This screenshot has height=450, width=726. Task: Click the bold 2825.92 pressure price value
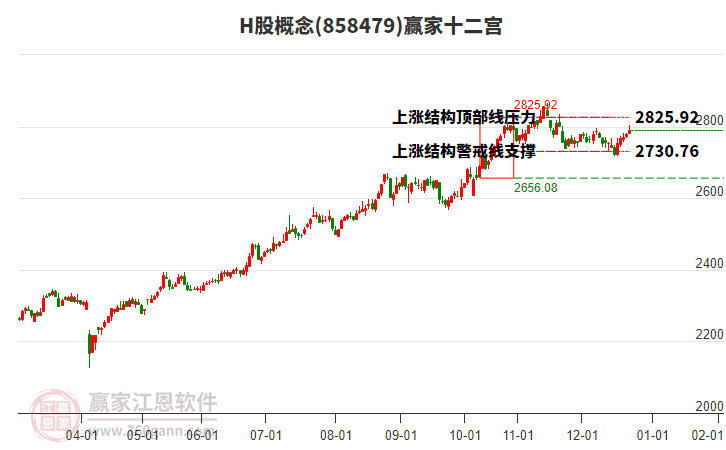(x=666, y=117)
